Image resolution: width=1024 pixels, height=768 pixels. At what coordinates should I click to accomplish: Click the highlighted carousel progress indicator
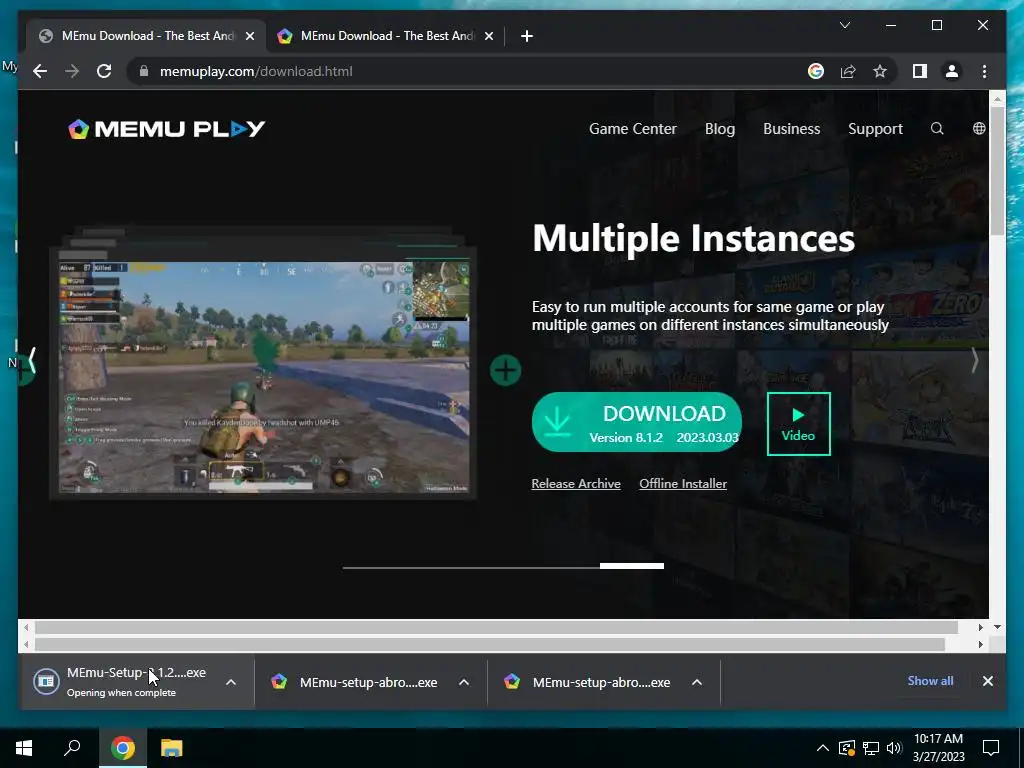632,566
